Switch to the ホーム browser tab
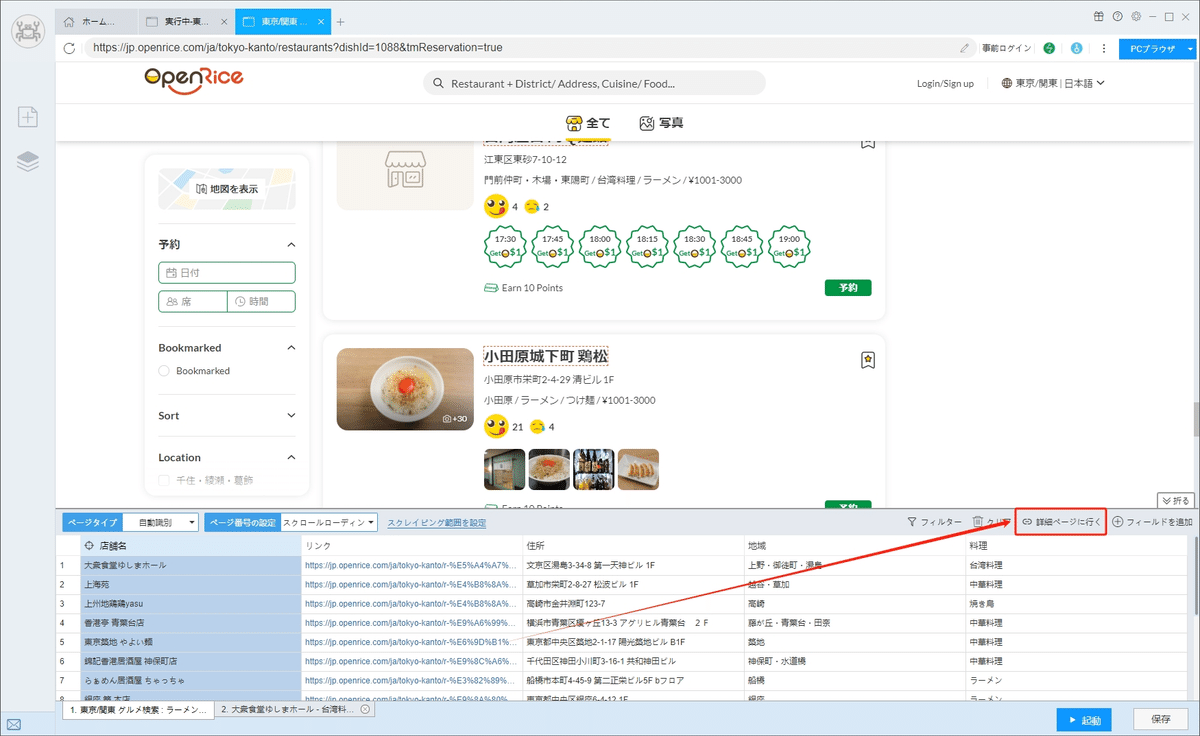This screenshot has width=1200, height=736. pos(95,21)
